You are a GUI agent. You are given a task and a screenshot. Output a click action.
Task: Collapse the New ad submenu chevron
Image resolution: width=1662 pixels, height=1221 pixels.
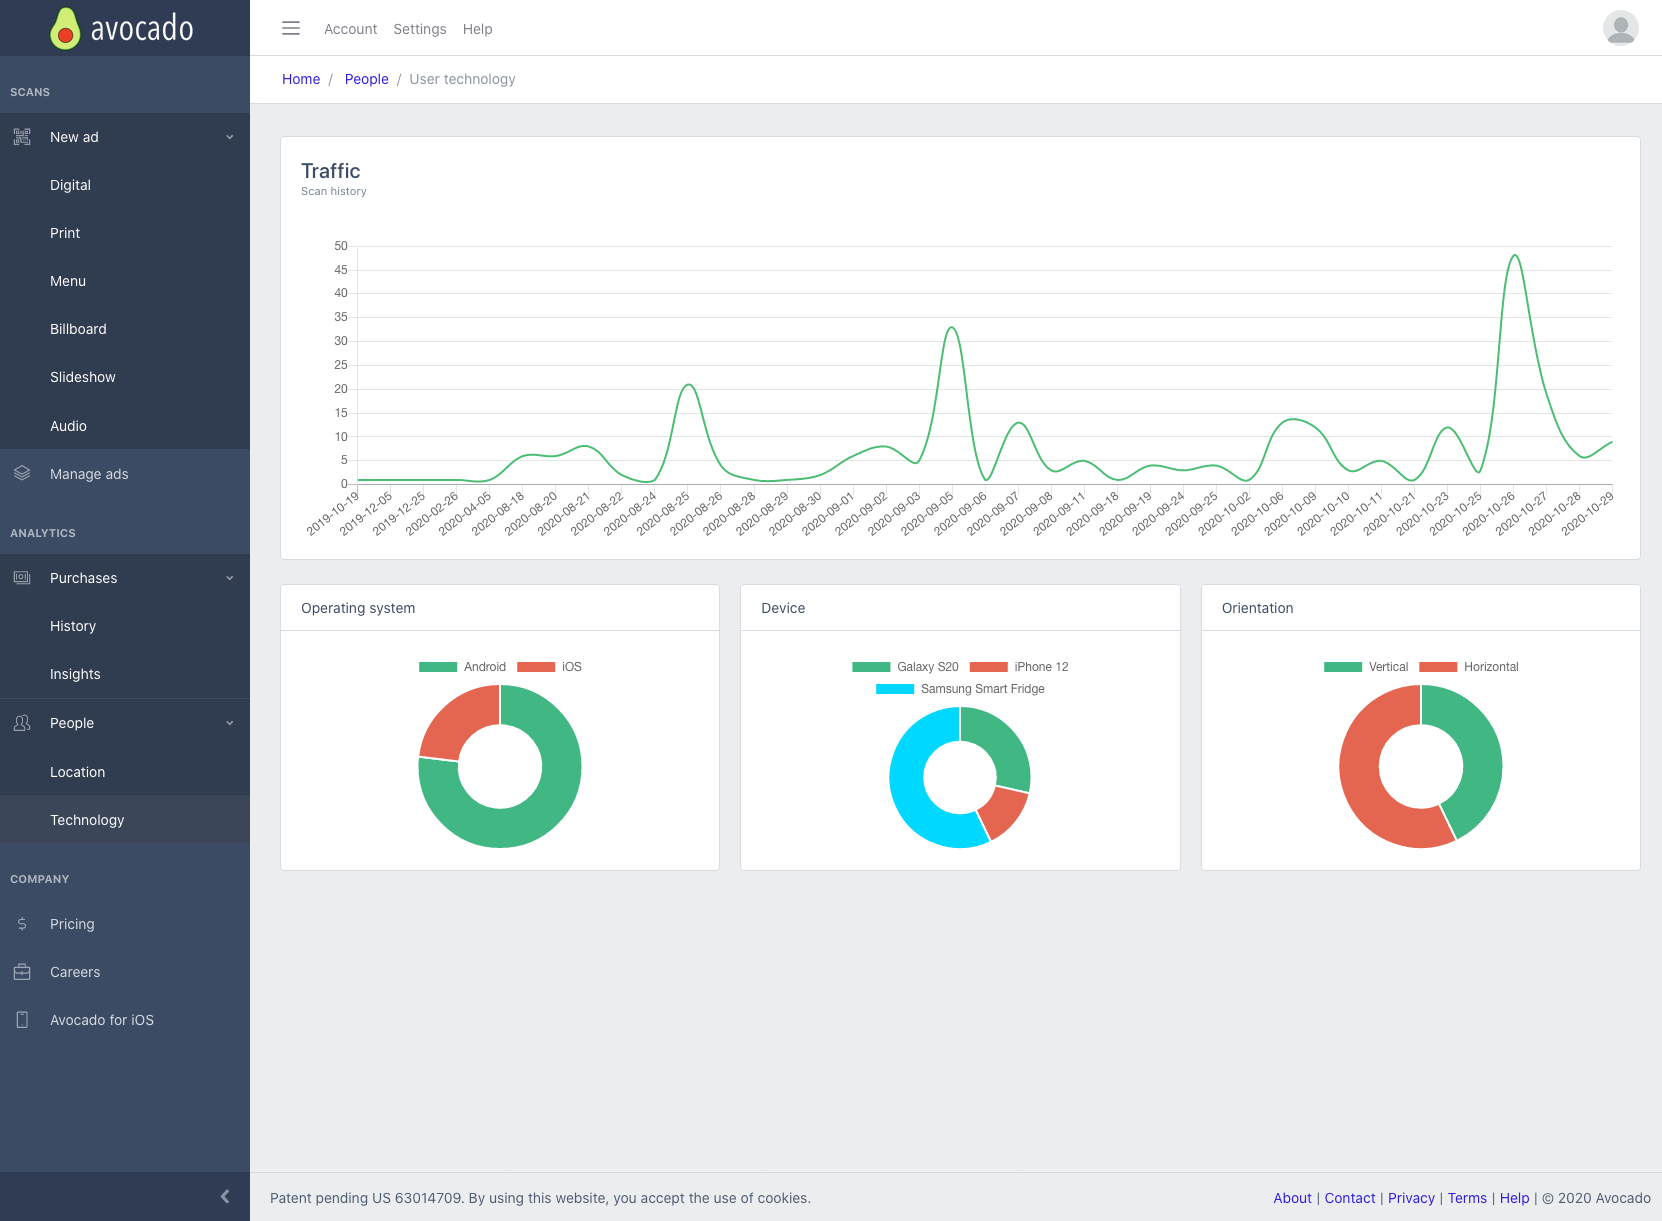(x=230, y=137)
